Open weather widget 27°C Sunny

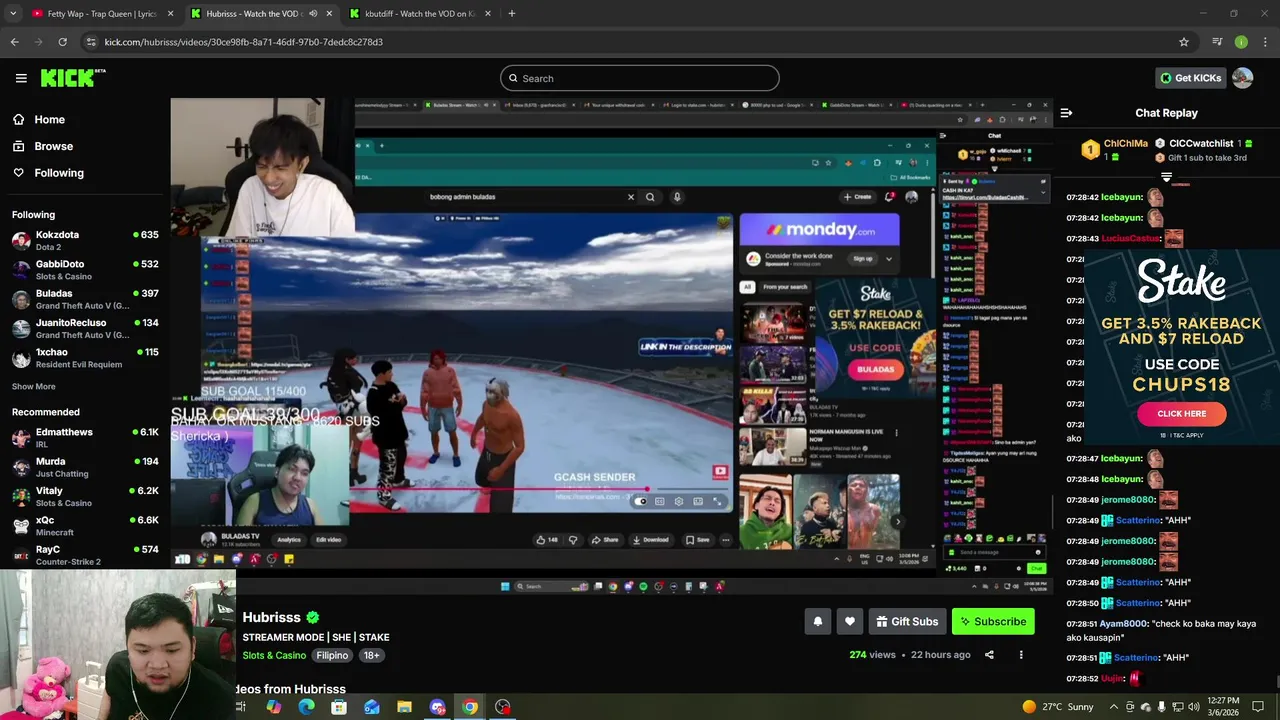1058,707
